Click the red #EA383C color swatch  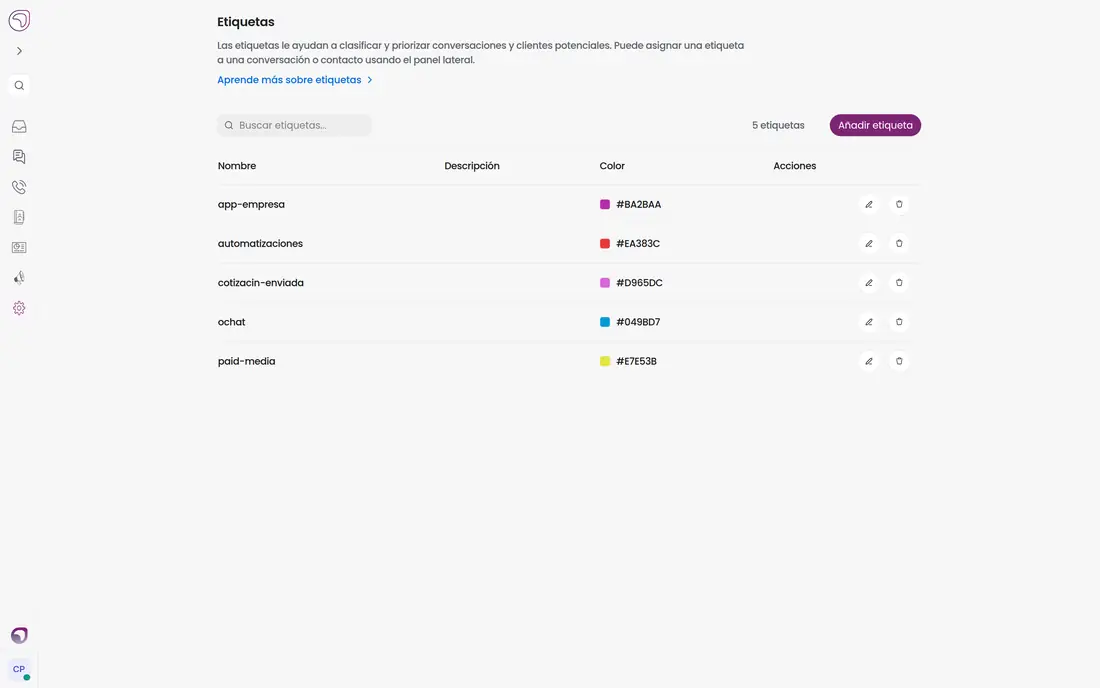605,244
